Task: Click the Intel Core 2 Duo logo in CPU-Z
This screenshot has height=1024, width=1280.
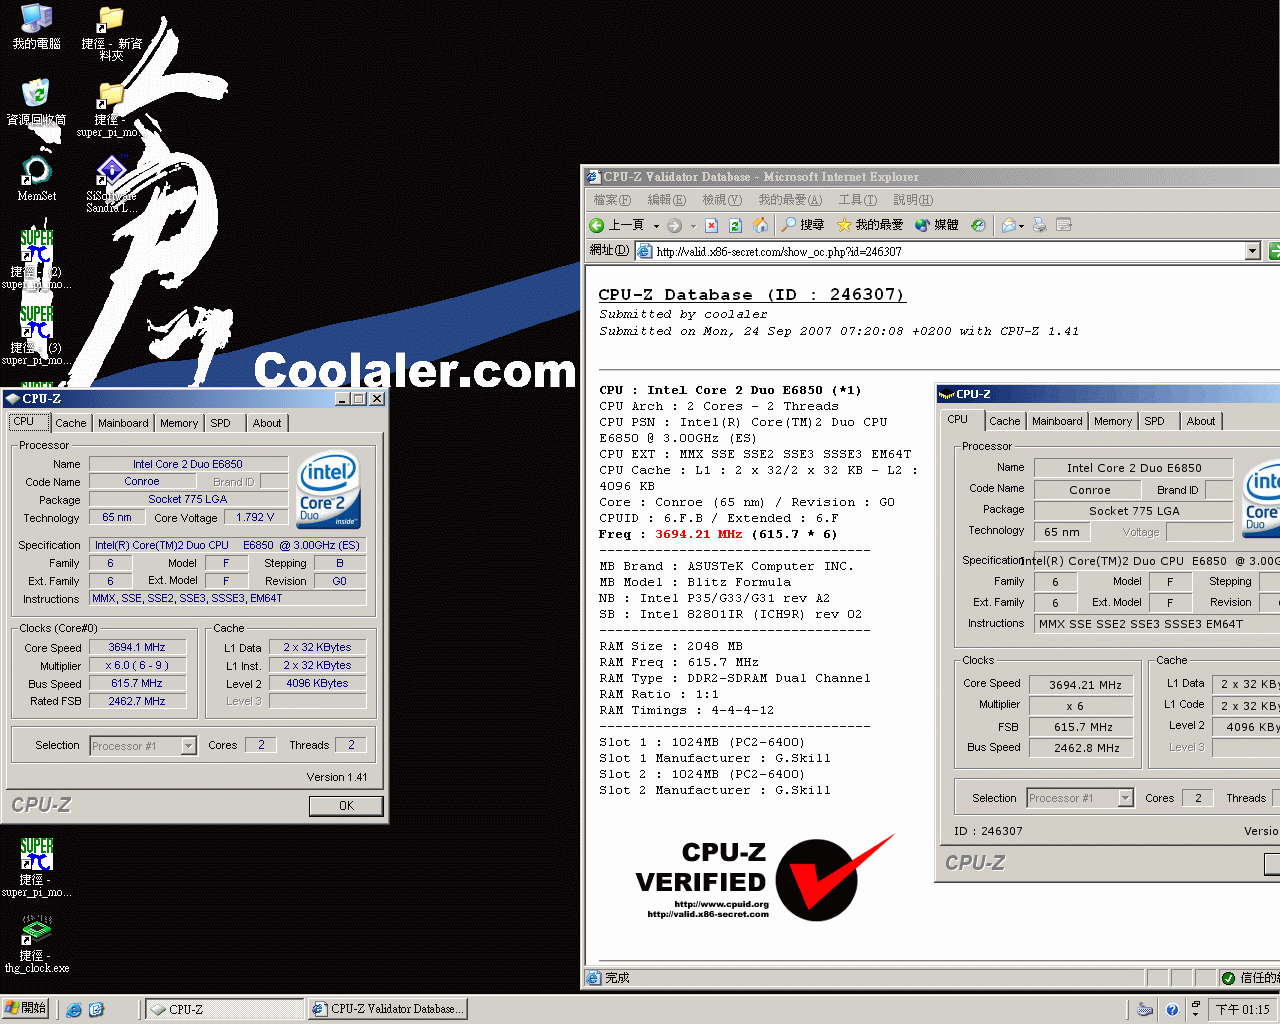Action: (329, 491)
